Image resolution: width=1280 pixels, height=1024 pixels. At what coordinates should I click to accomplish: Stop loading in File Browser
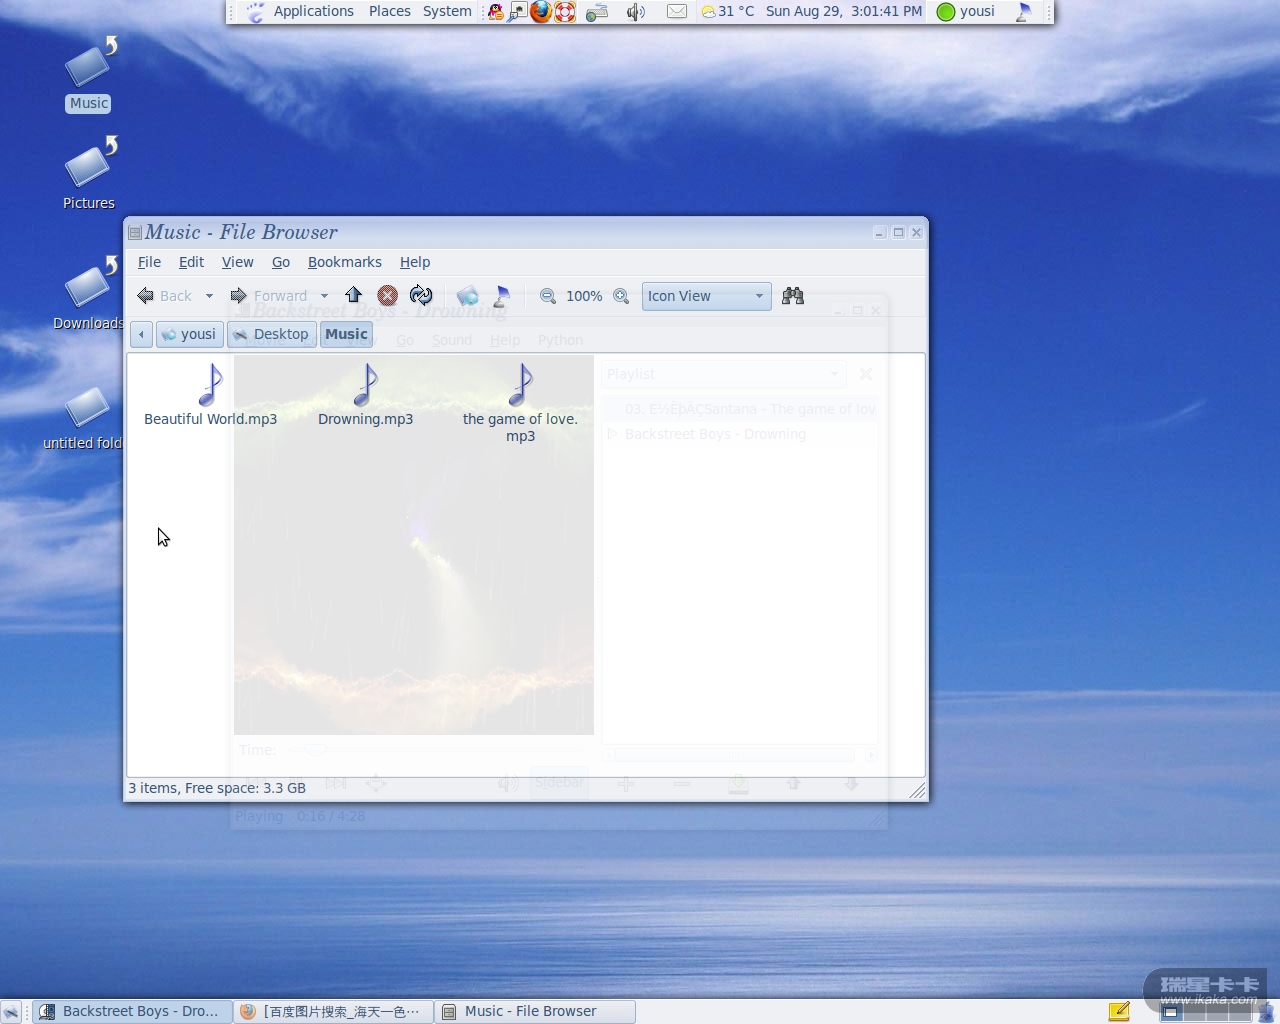click(388, 295)
